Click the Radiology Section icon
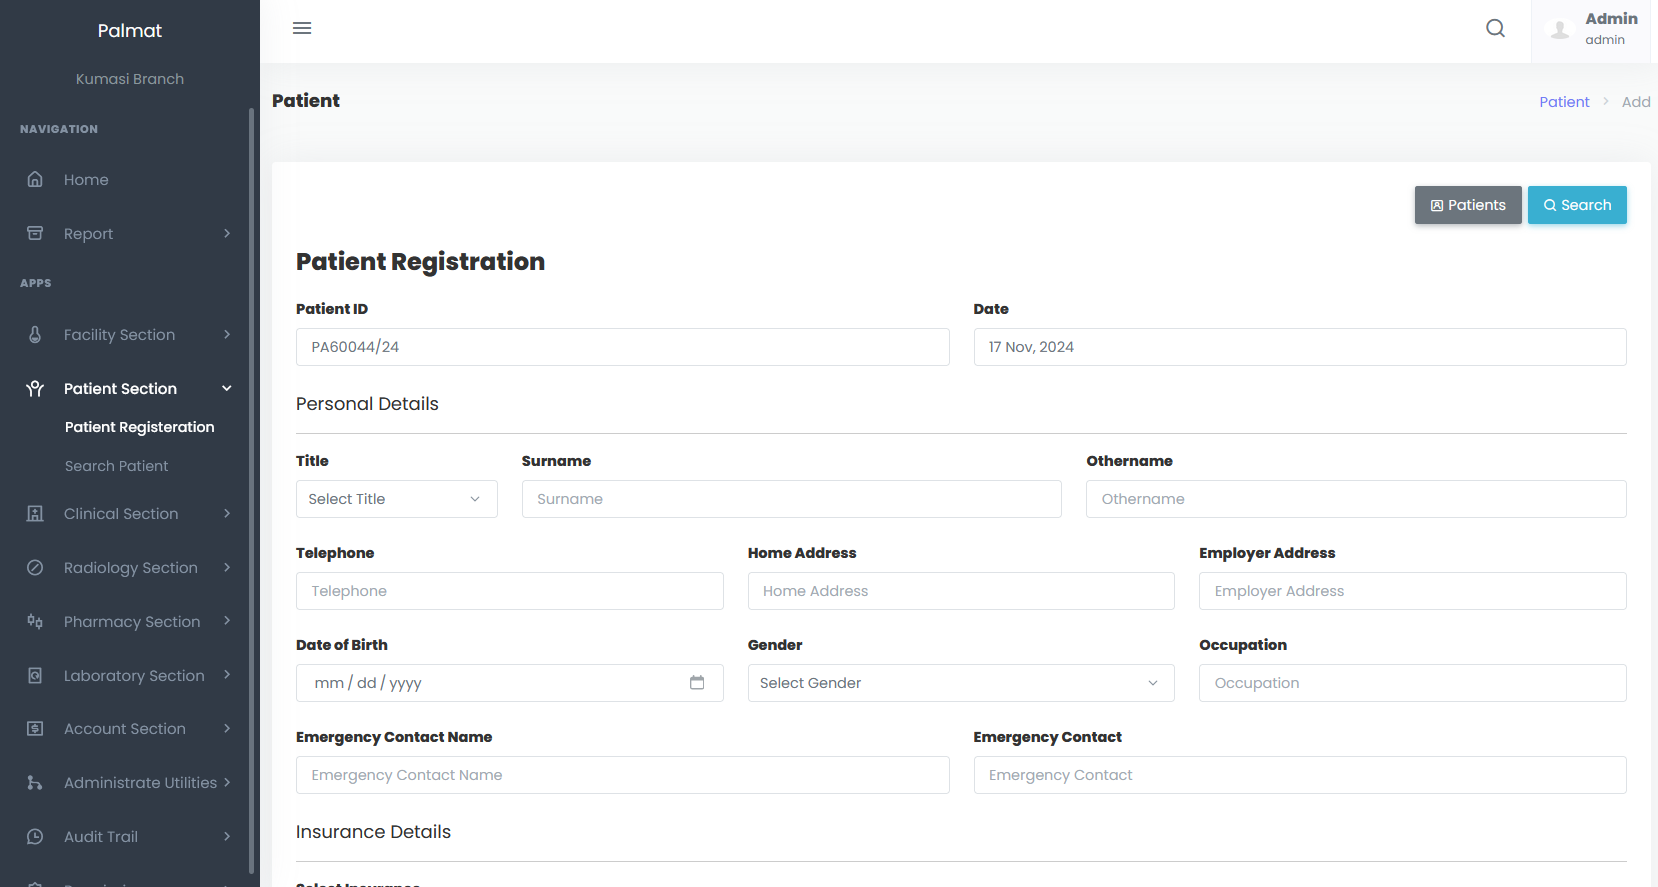The image size is (1658, 887). pyautogui.click(x=35, y=568)
